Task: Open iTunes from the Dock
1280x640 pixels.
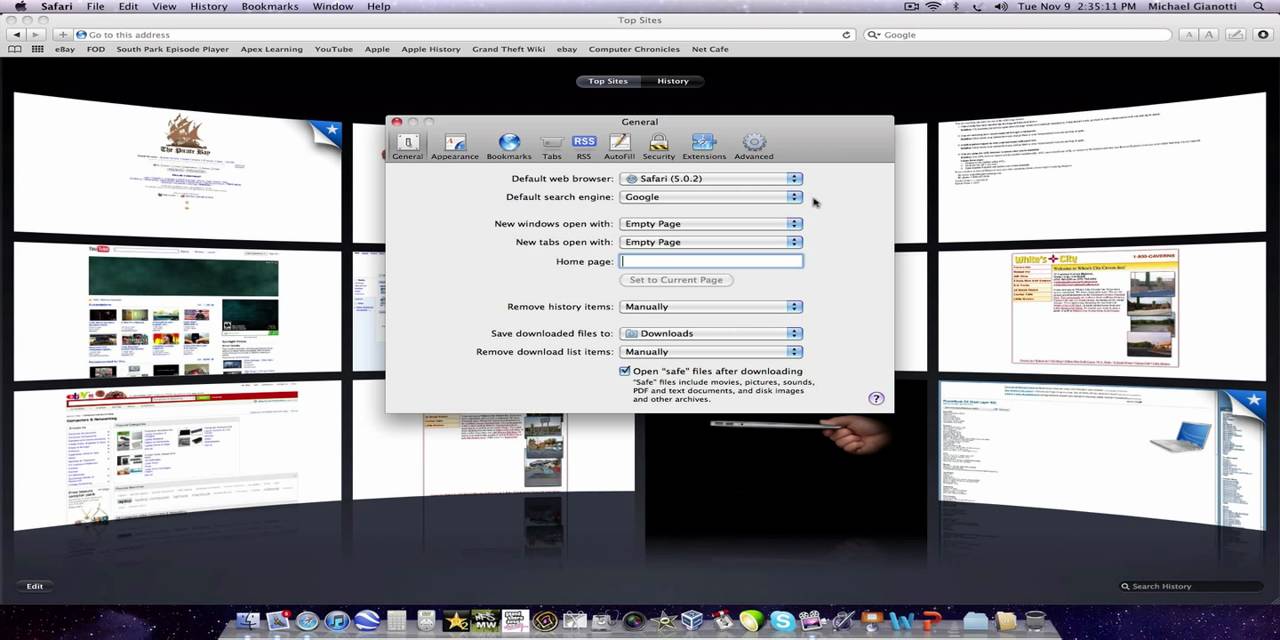Action: [337, 621]
